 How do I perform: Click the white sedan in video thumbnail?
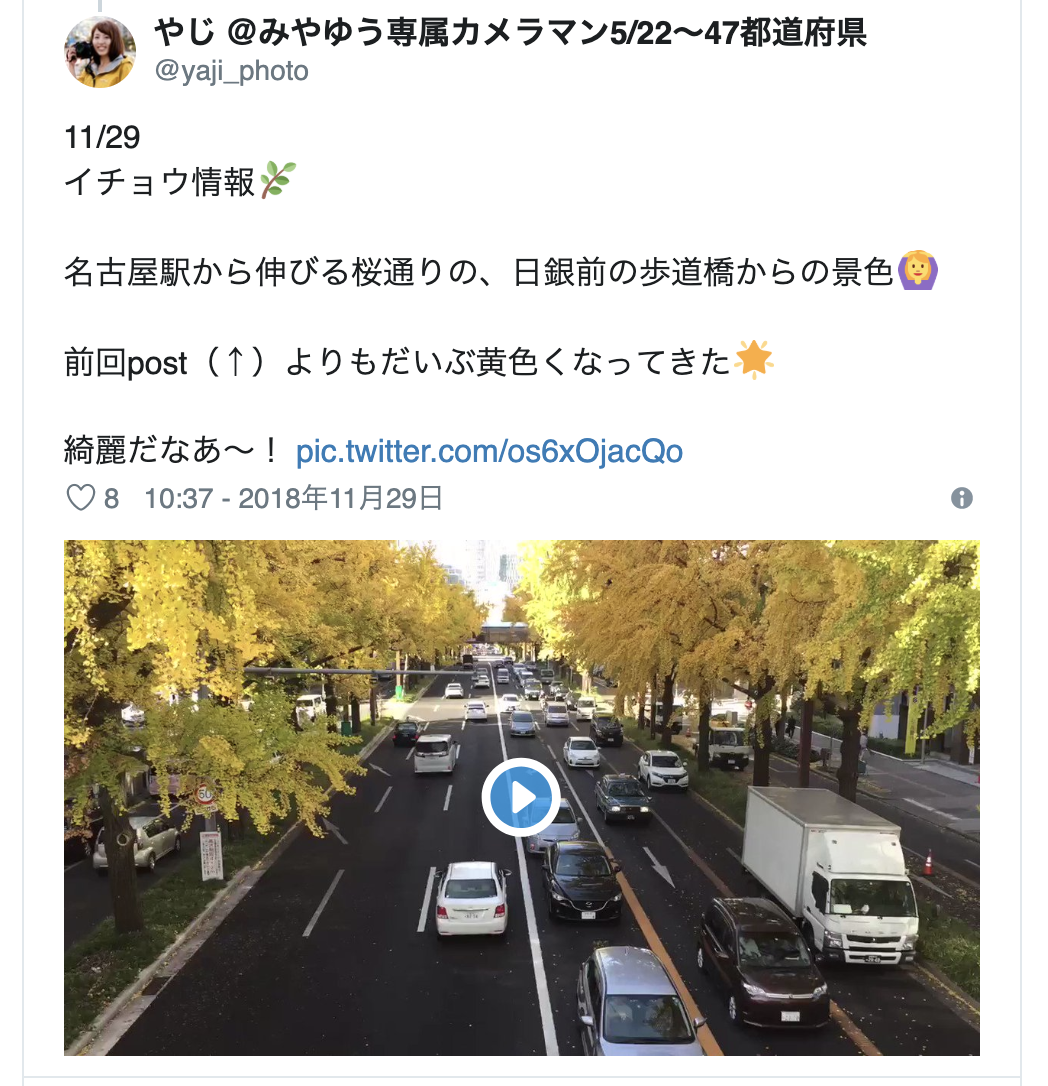471,898
